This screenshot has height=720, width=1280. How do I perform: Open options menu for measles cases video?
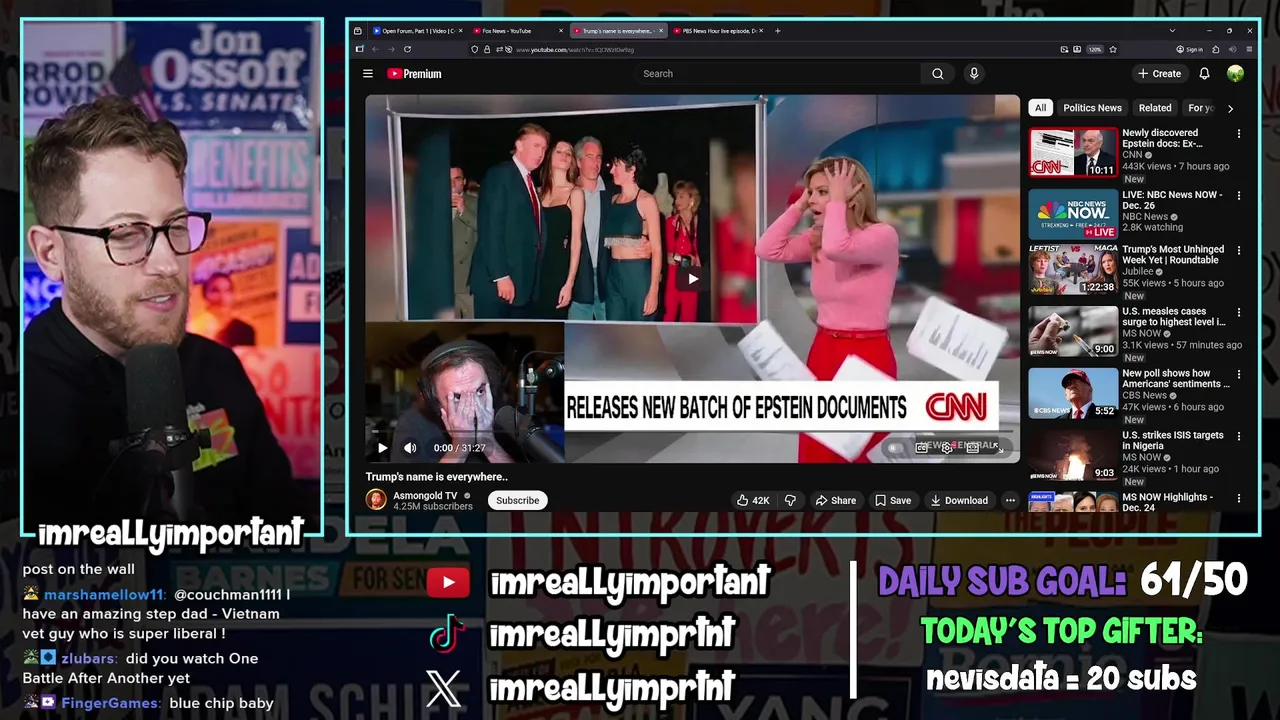1239,313
